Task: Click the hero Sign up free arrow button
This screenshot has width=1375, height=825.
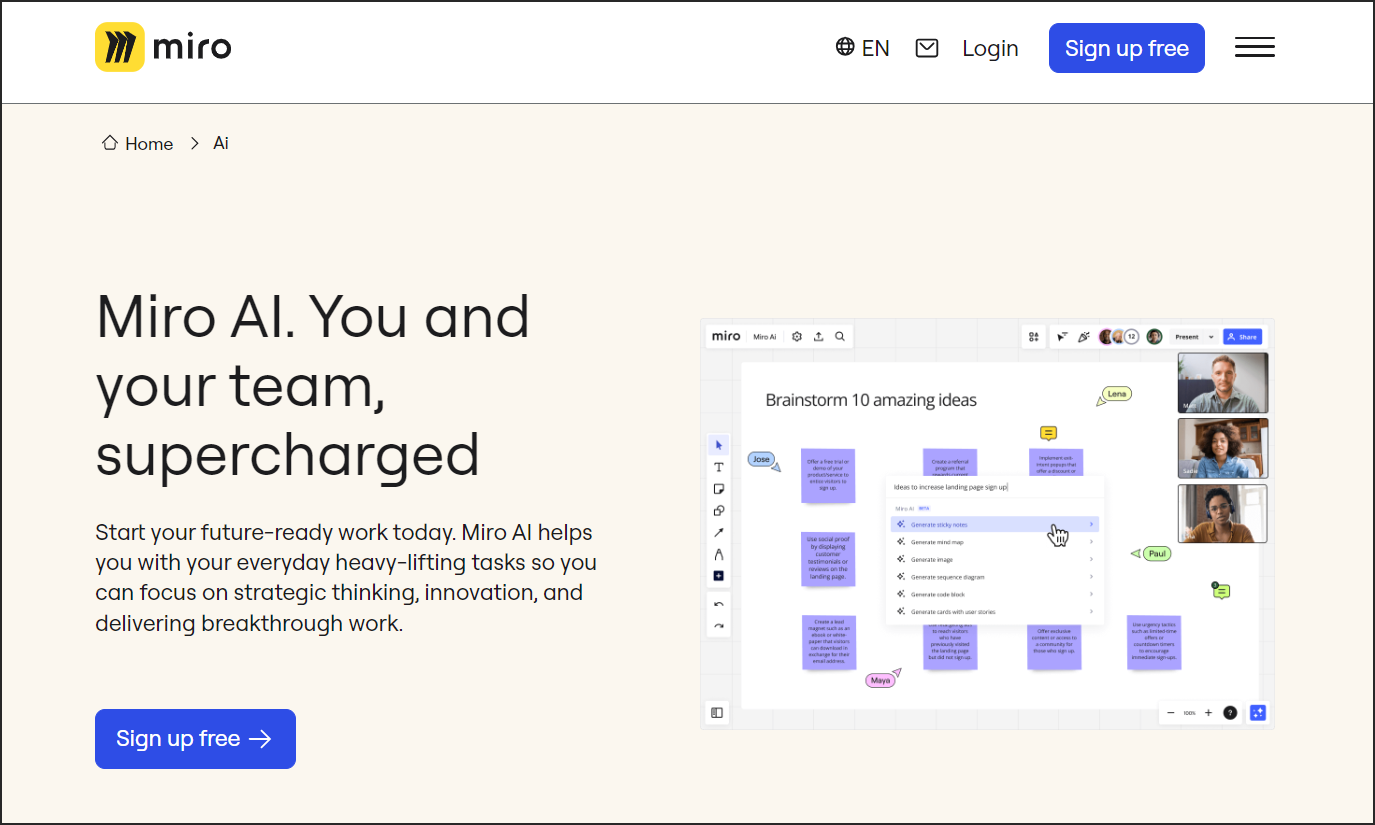Action: click(x=195, y=739)
